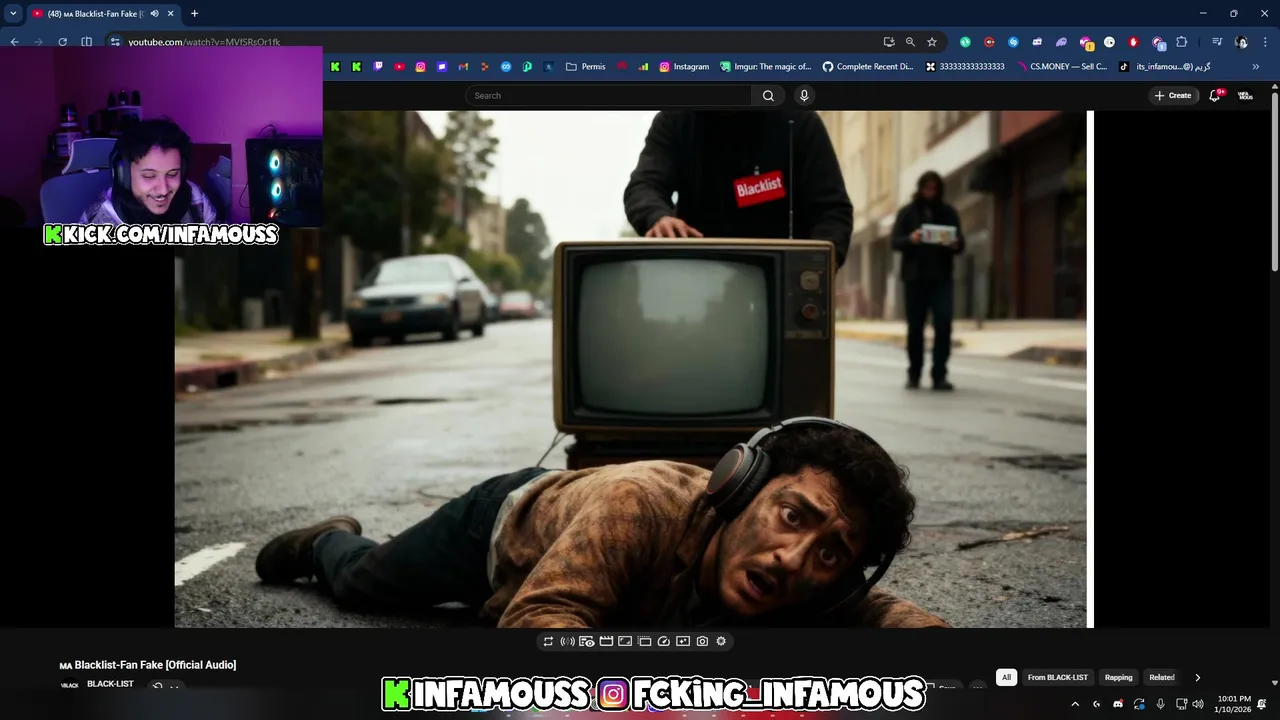The width and height of the screenshot is (1280, 720).
Task: Close the Blacklist-Fan Fake browser tab
Action: (171, 14)
